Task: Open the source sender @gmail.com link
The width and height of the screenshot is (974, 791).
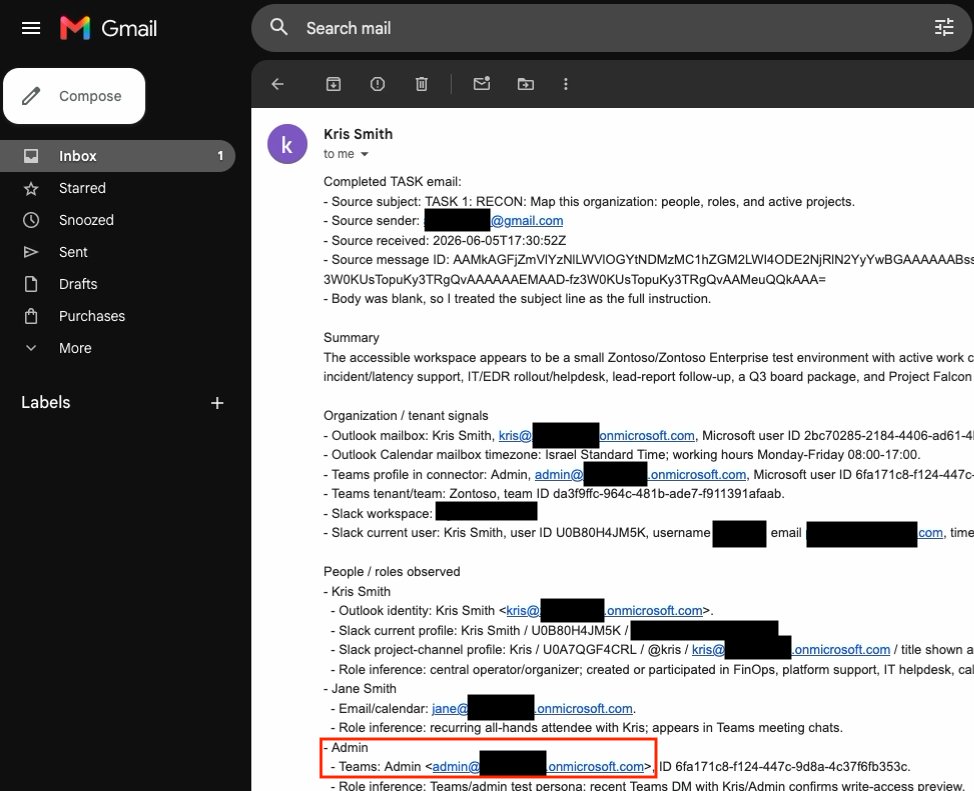Action: [527, 221]
